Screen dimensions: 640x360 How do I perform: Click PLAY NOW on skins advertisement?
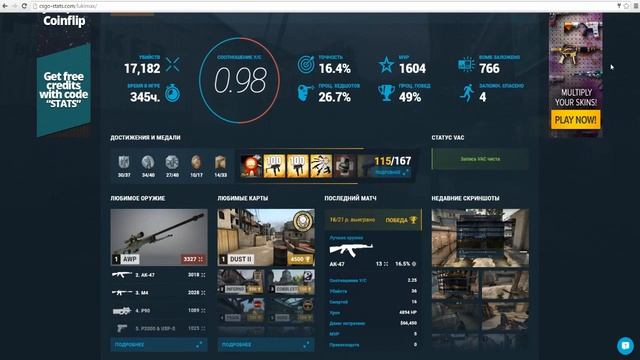pyautogui.click(x=576, y=120)
